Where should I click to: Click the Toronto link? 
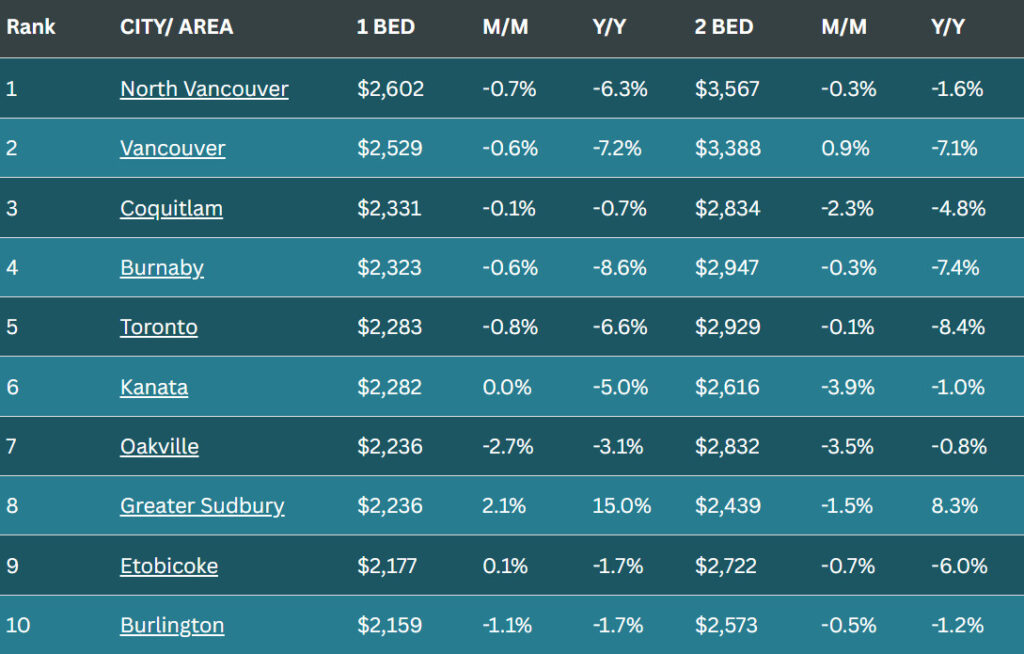[x=159, y=327]
